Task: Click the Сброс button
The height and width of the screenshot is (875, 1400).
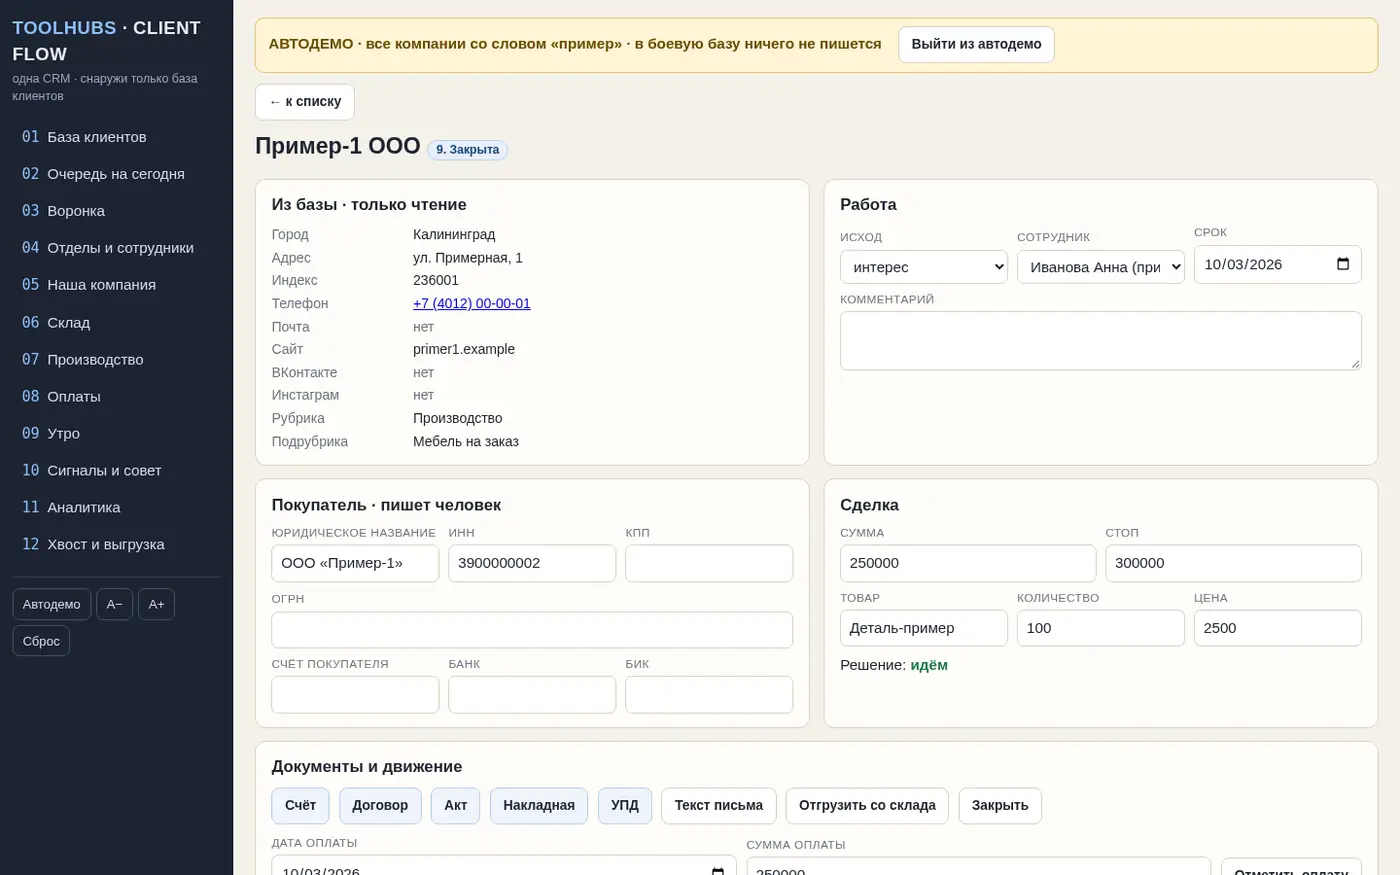Action: click(x=41, y=641)
